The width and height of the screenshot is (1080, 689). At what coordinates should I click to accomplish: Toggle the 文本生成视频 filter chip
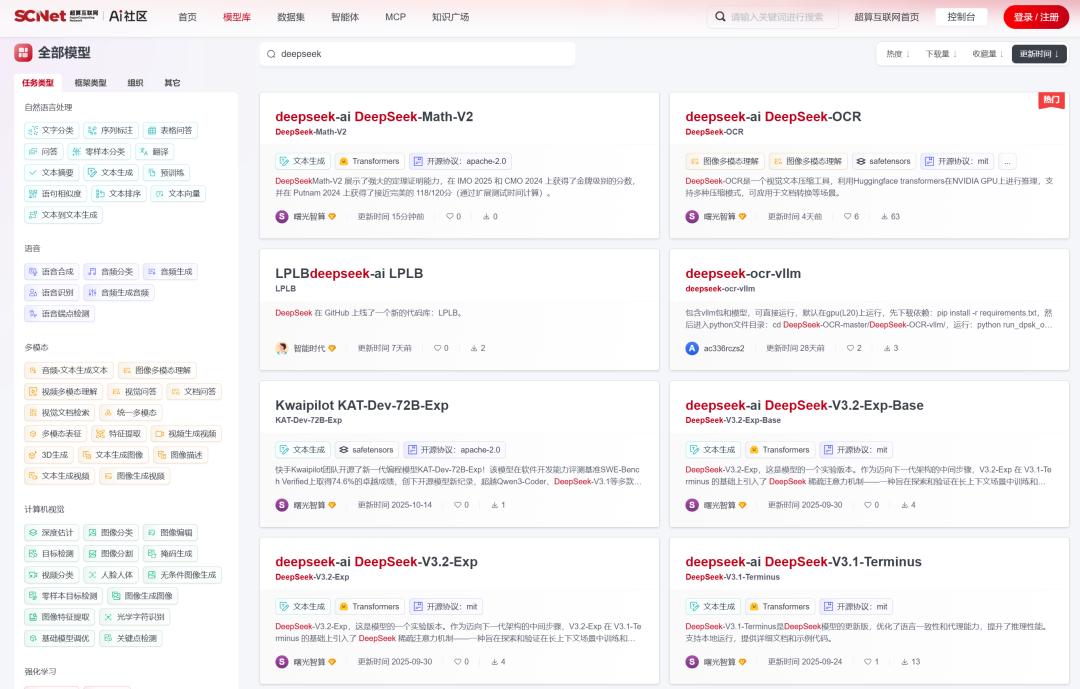59,476
